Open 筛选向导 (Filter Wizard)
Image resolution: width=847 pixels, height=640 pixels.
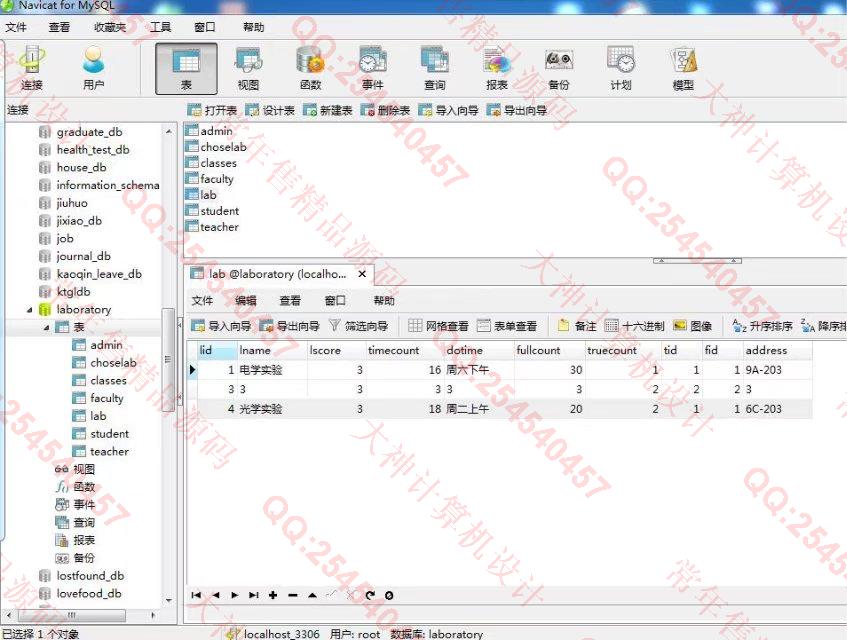pyautogui.click(x=359, y=326)
